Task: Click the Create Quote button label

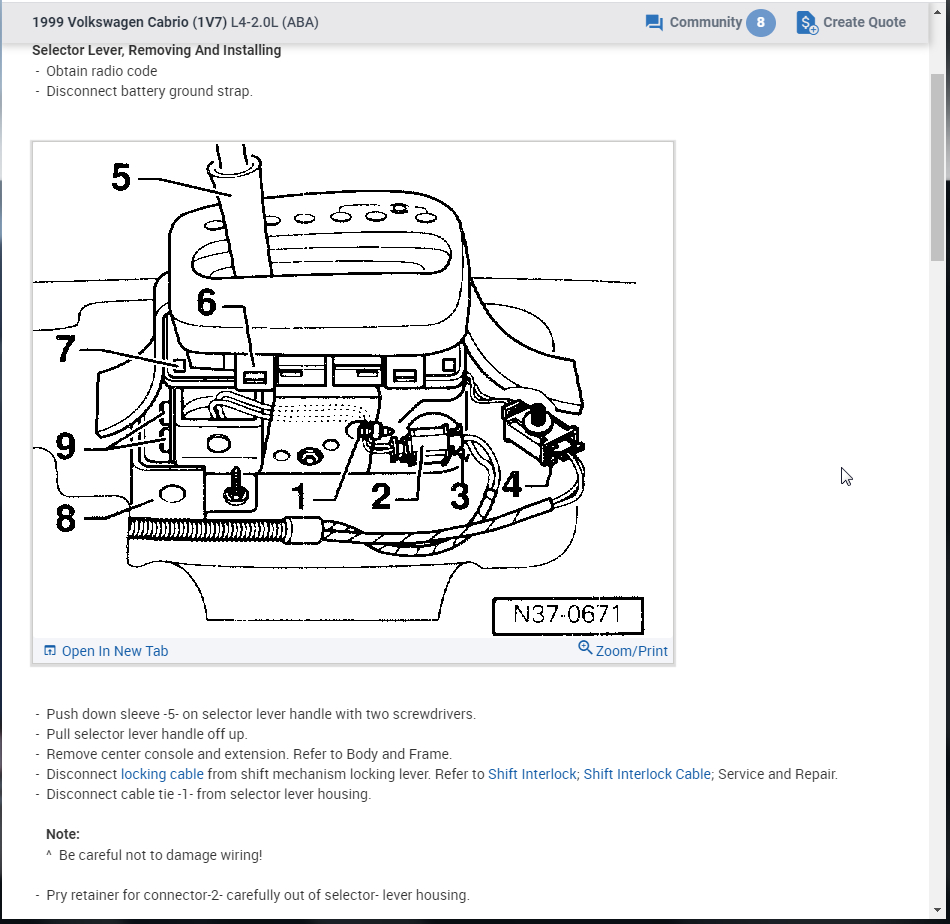Action: (864, 22)
